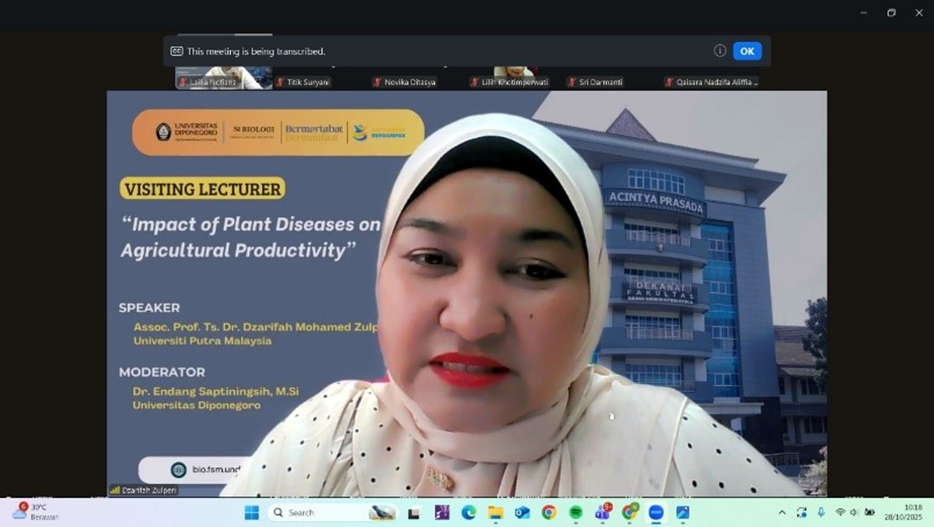The width and height of the screenshot is (934, 527).
Task: Select Titik Suryani's participant thumbnail
Action: [304, 82]
